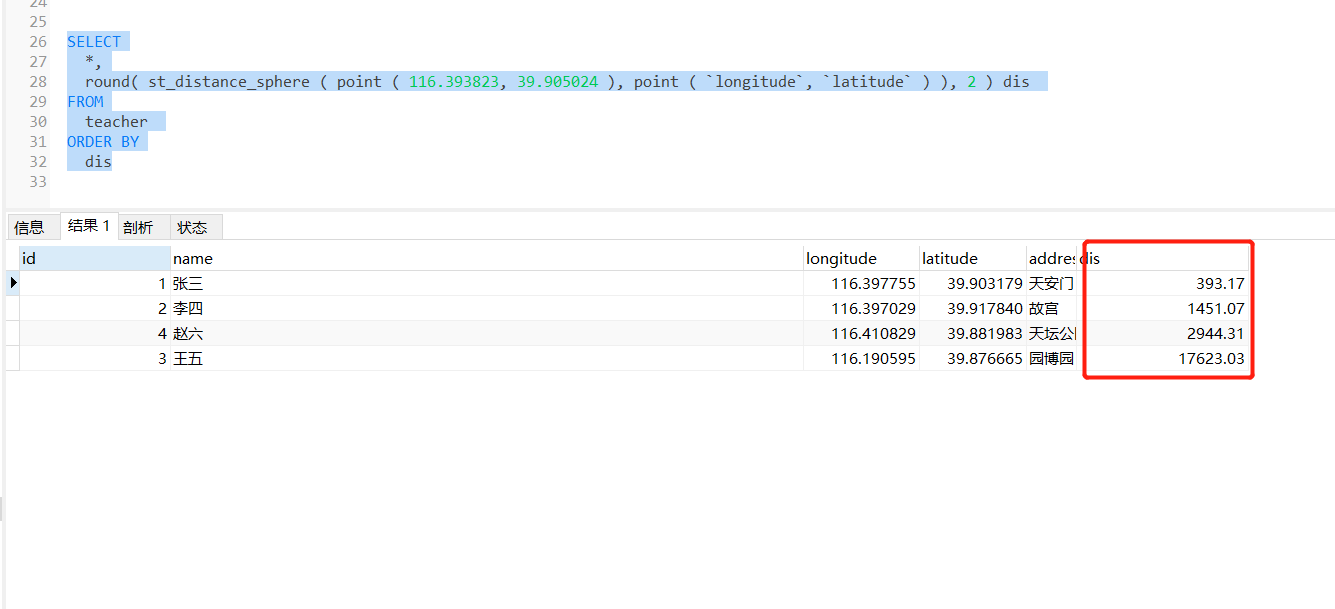Select the name cell 李四
Screen dimensions: 1335x609
188,309
